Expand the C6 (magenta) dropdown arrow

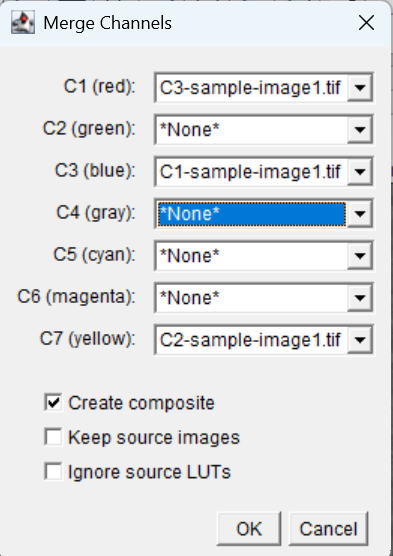tap(360, 298)
